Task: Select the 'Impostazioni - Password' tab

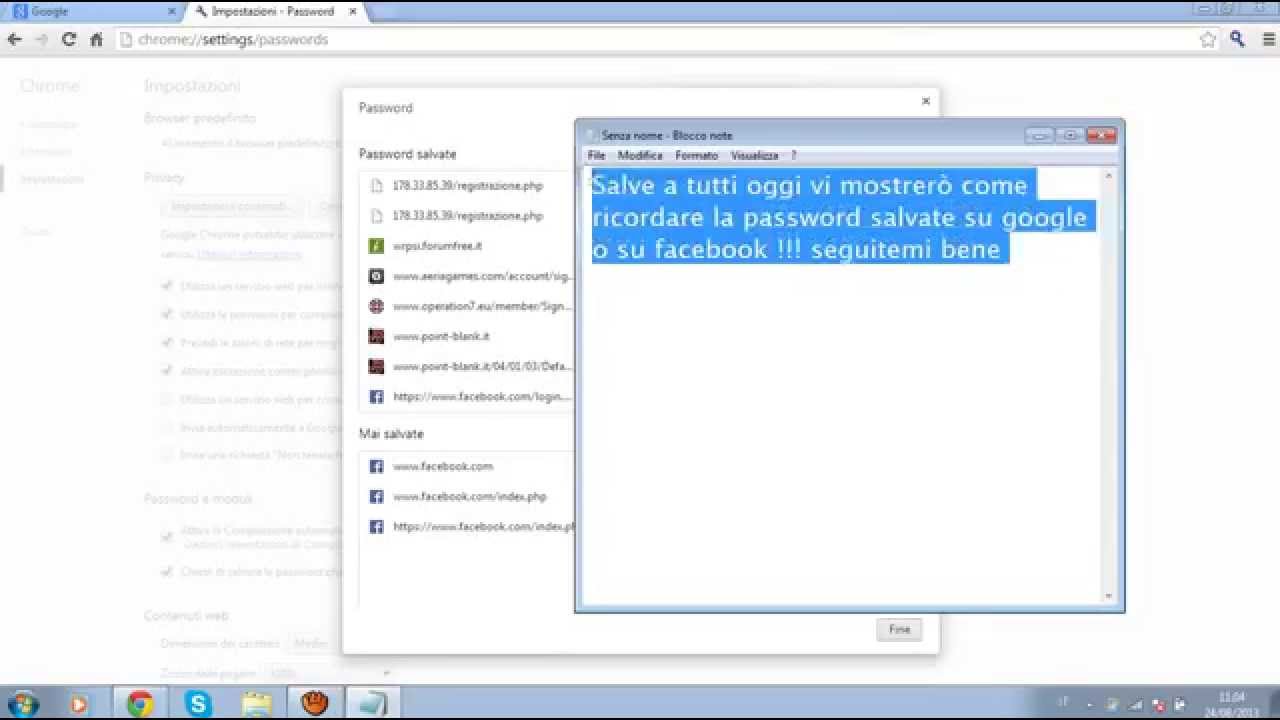Action: click(274, 12)
